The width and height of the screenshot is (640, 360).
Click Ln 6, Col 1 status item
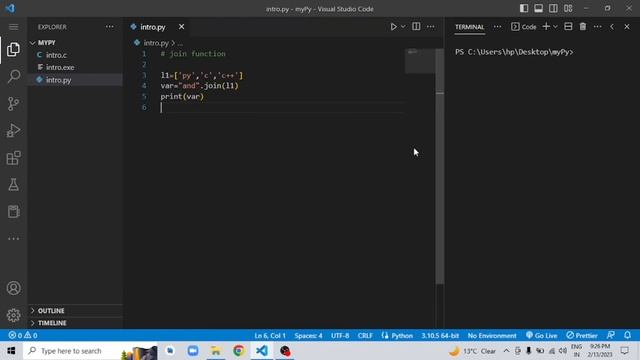tap(270, 336)
